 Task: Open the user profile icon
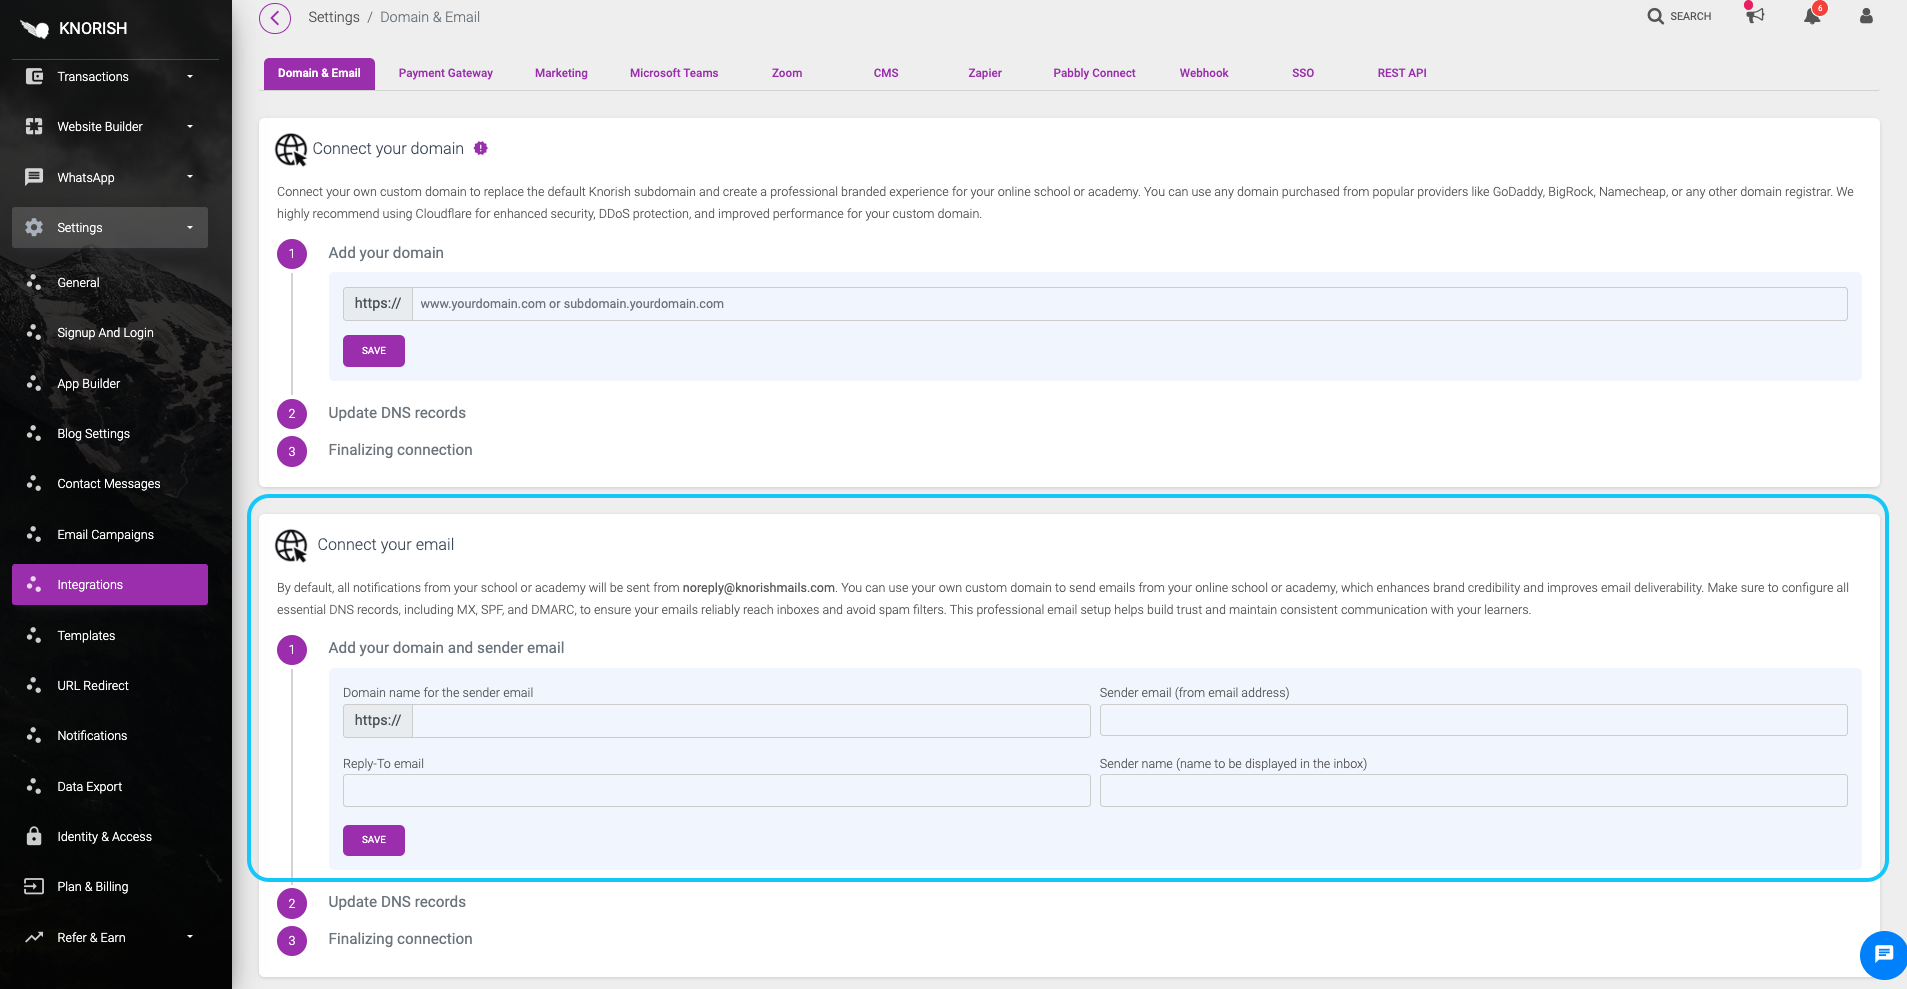coord(1866,16)
